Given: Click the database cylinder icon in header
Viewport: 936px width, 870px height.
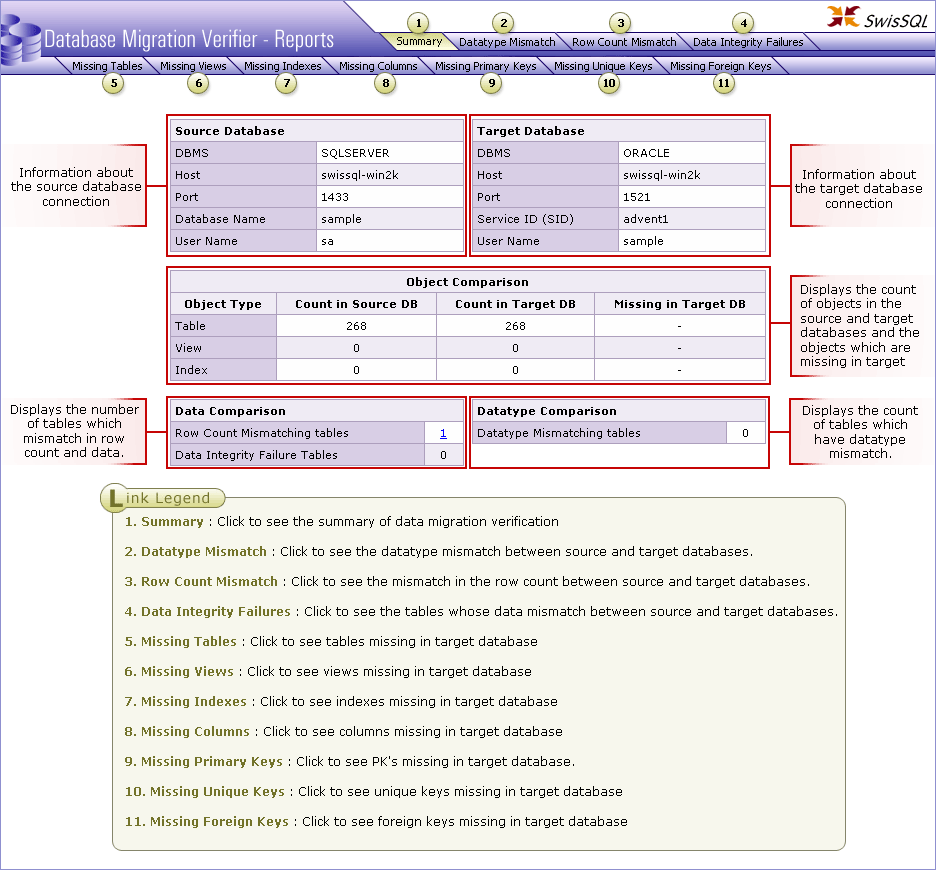Looking at the screenshot, I should pyautogui.click(x=20, y=39).
